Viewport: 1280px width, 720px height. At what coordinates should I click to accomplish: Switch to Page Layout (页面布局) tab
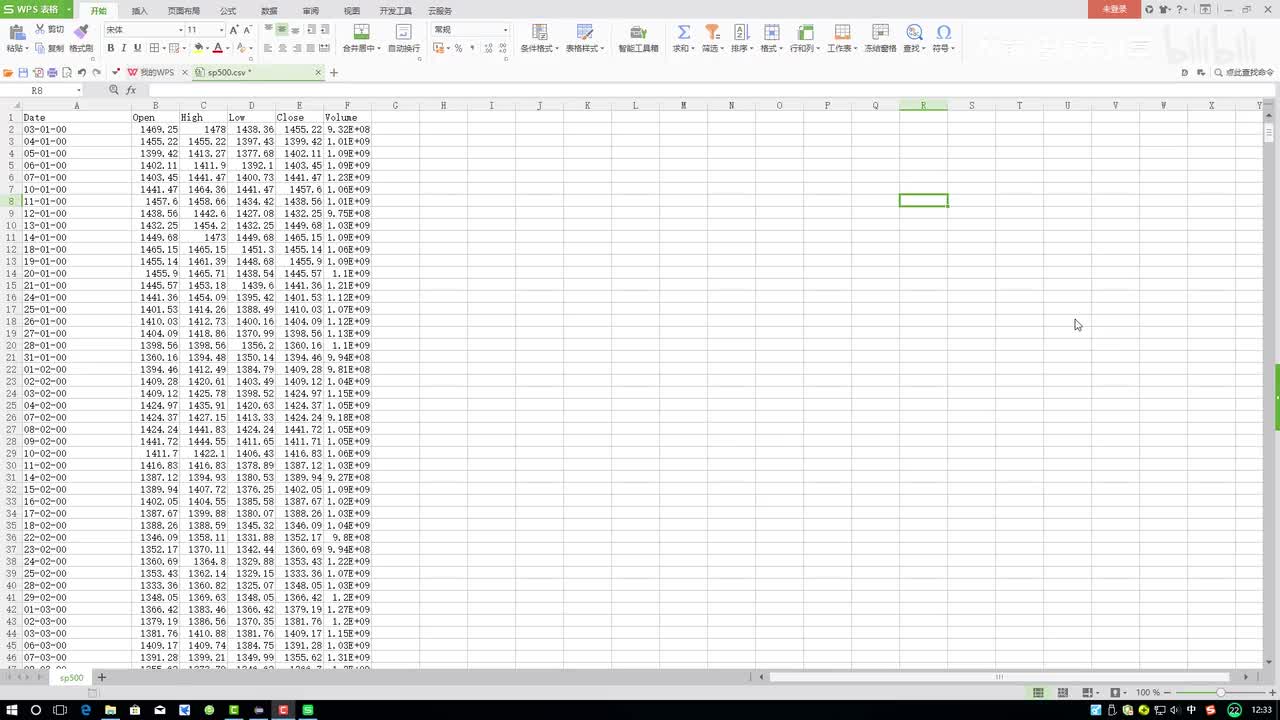pos(183,10)
